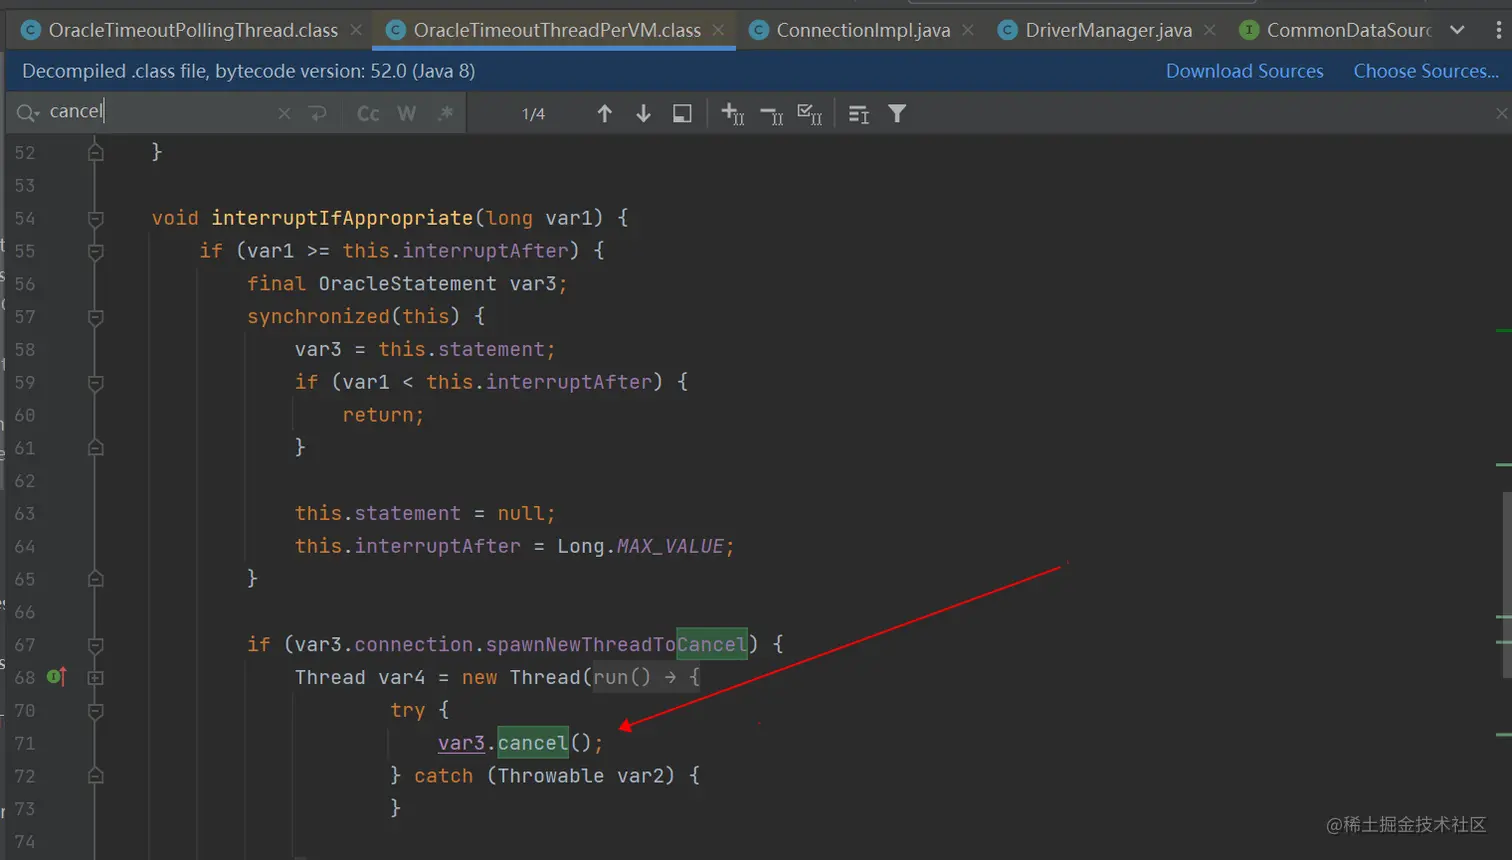Screen dimensions: 1512x860
Task: Open the ConnectionImpl.java tab
Action: (x=863, y=31)
